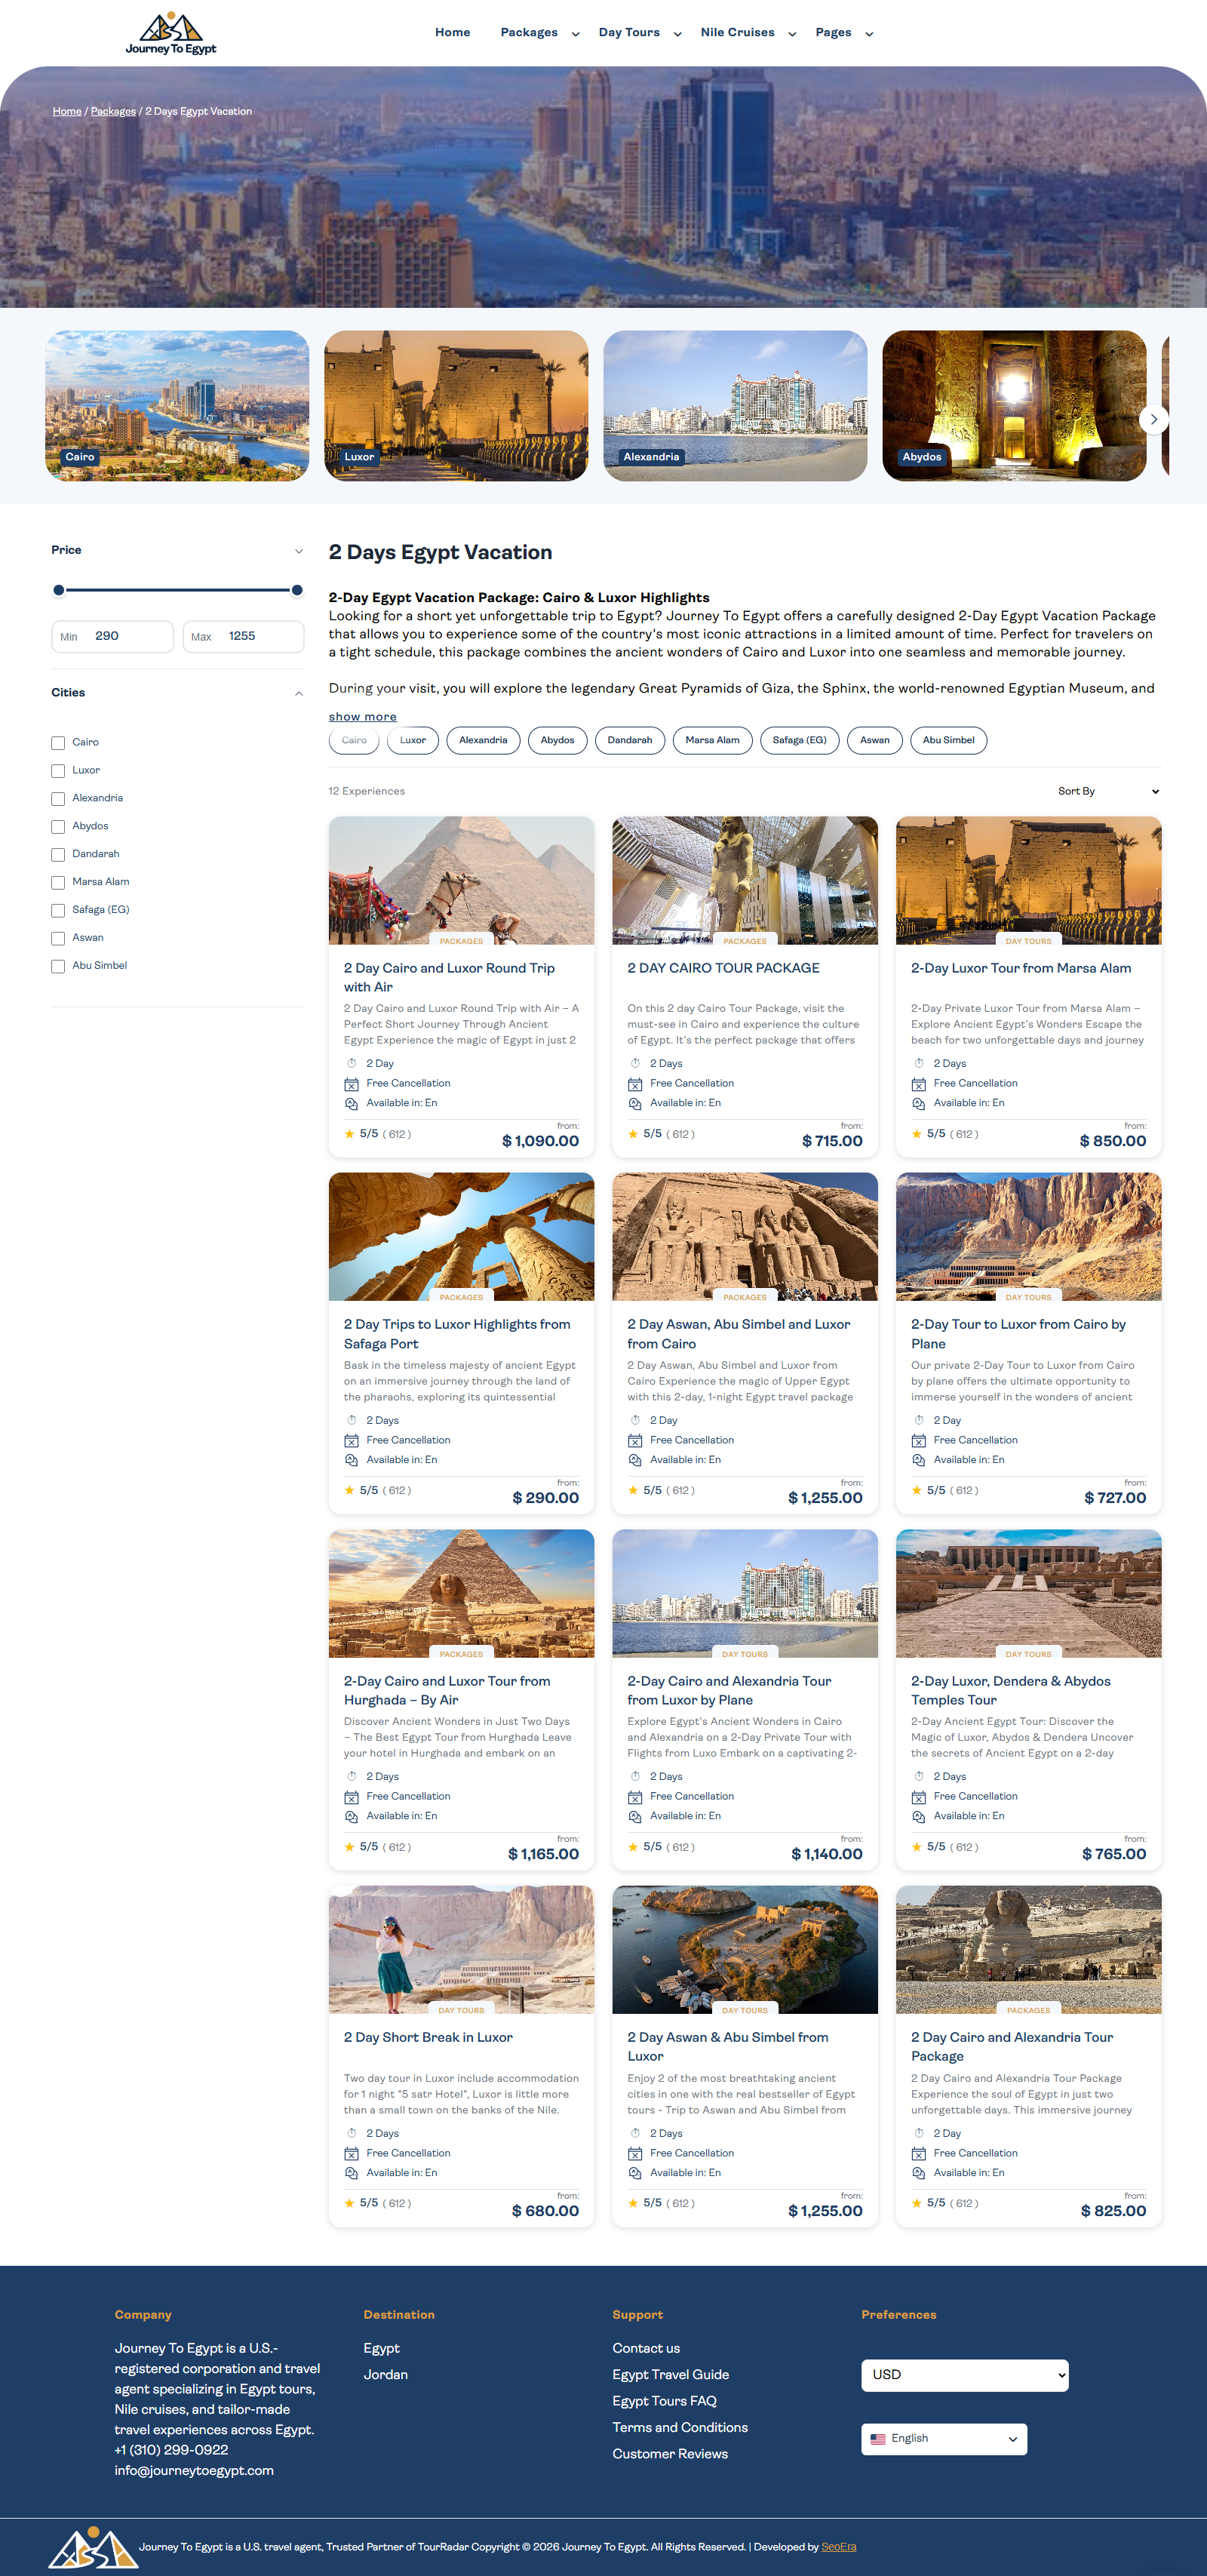This screenshot has width=1207, height=2576.
Task: Click calendar icon on 2-Day Tour to Luxor from Cairo by Plane
Action: 918,1440
